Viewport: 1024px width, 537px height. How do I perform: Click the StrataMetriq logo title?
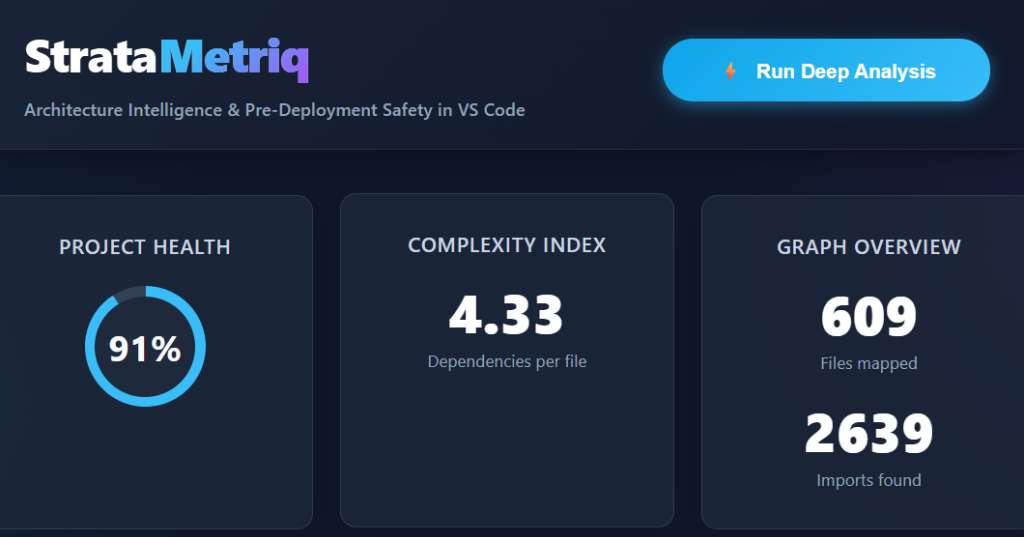(167, 59)
